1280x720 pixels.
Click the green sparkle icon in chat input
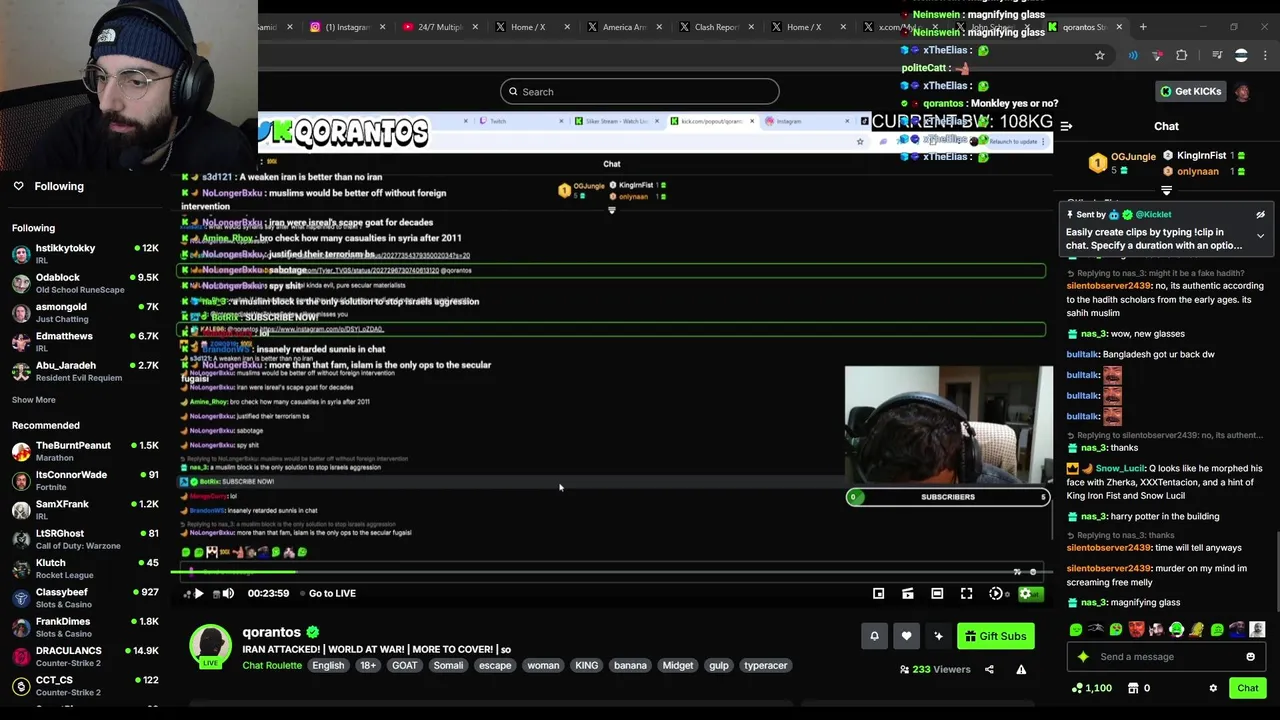coord(1083,657)
